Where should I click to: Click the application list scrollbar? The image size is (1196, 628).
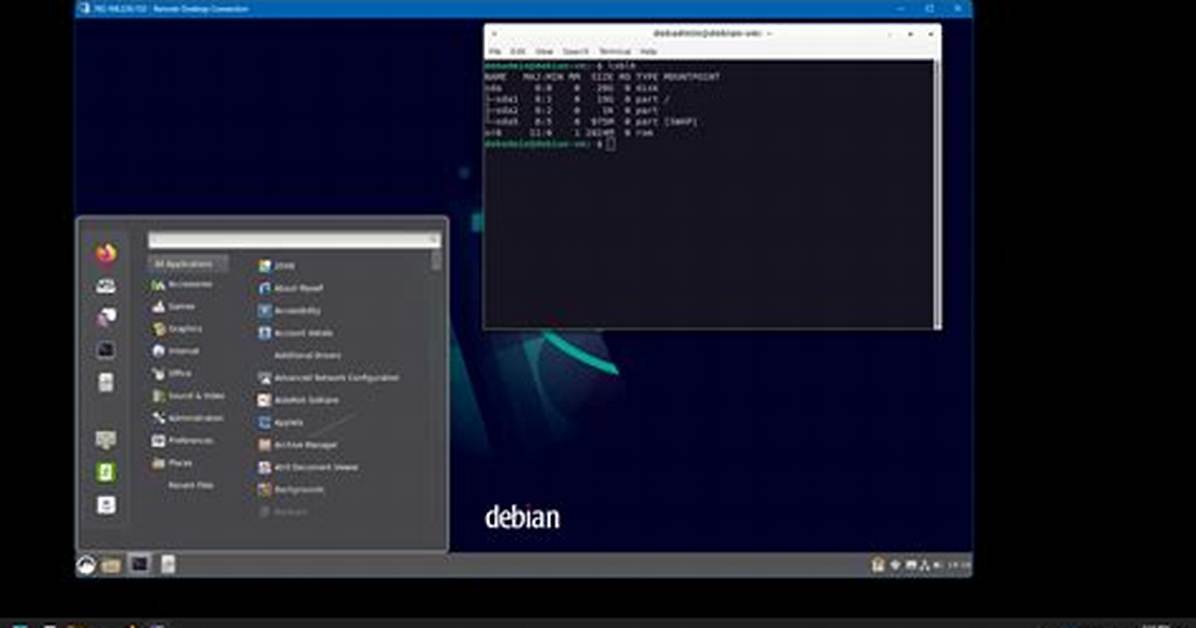click(436, 262)
